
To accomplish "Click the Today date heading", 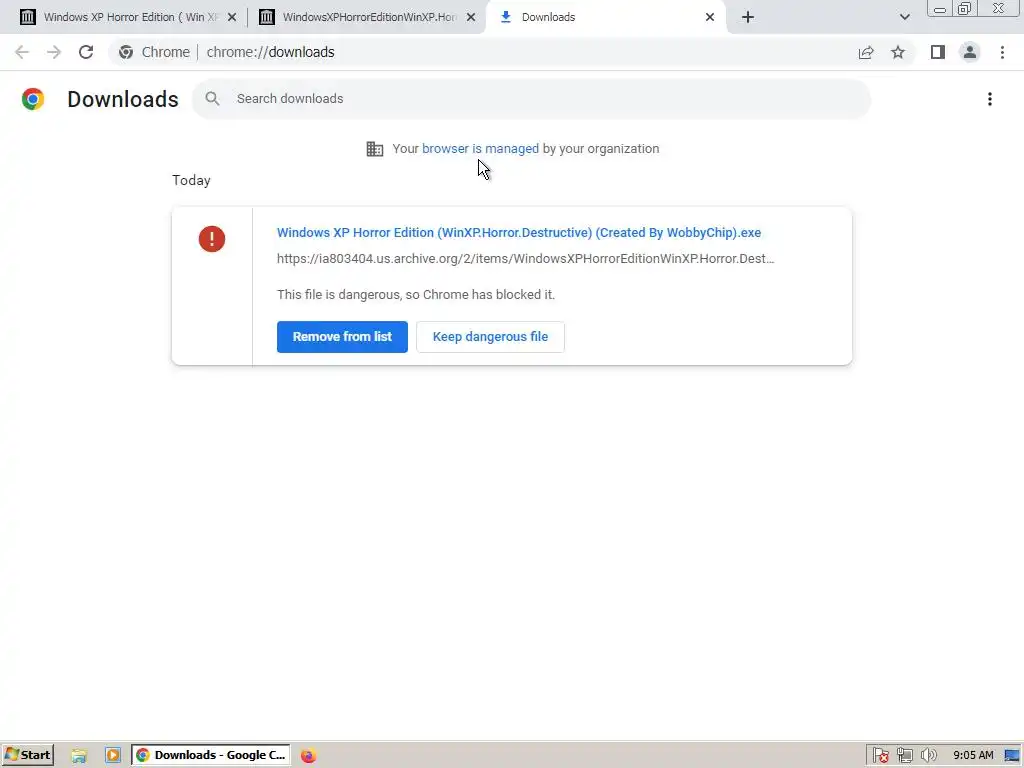I will click(x=191, y=180).
